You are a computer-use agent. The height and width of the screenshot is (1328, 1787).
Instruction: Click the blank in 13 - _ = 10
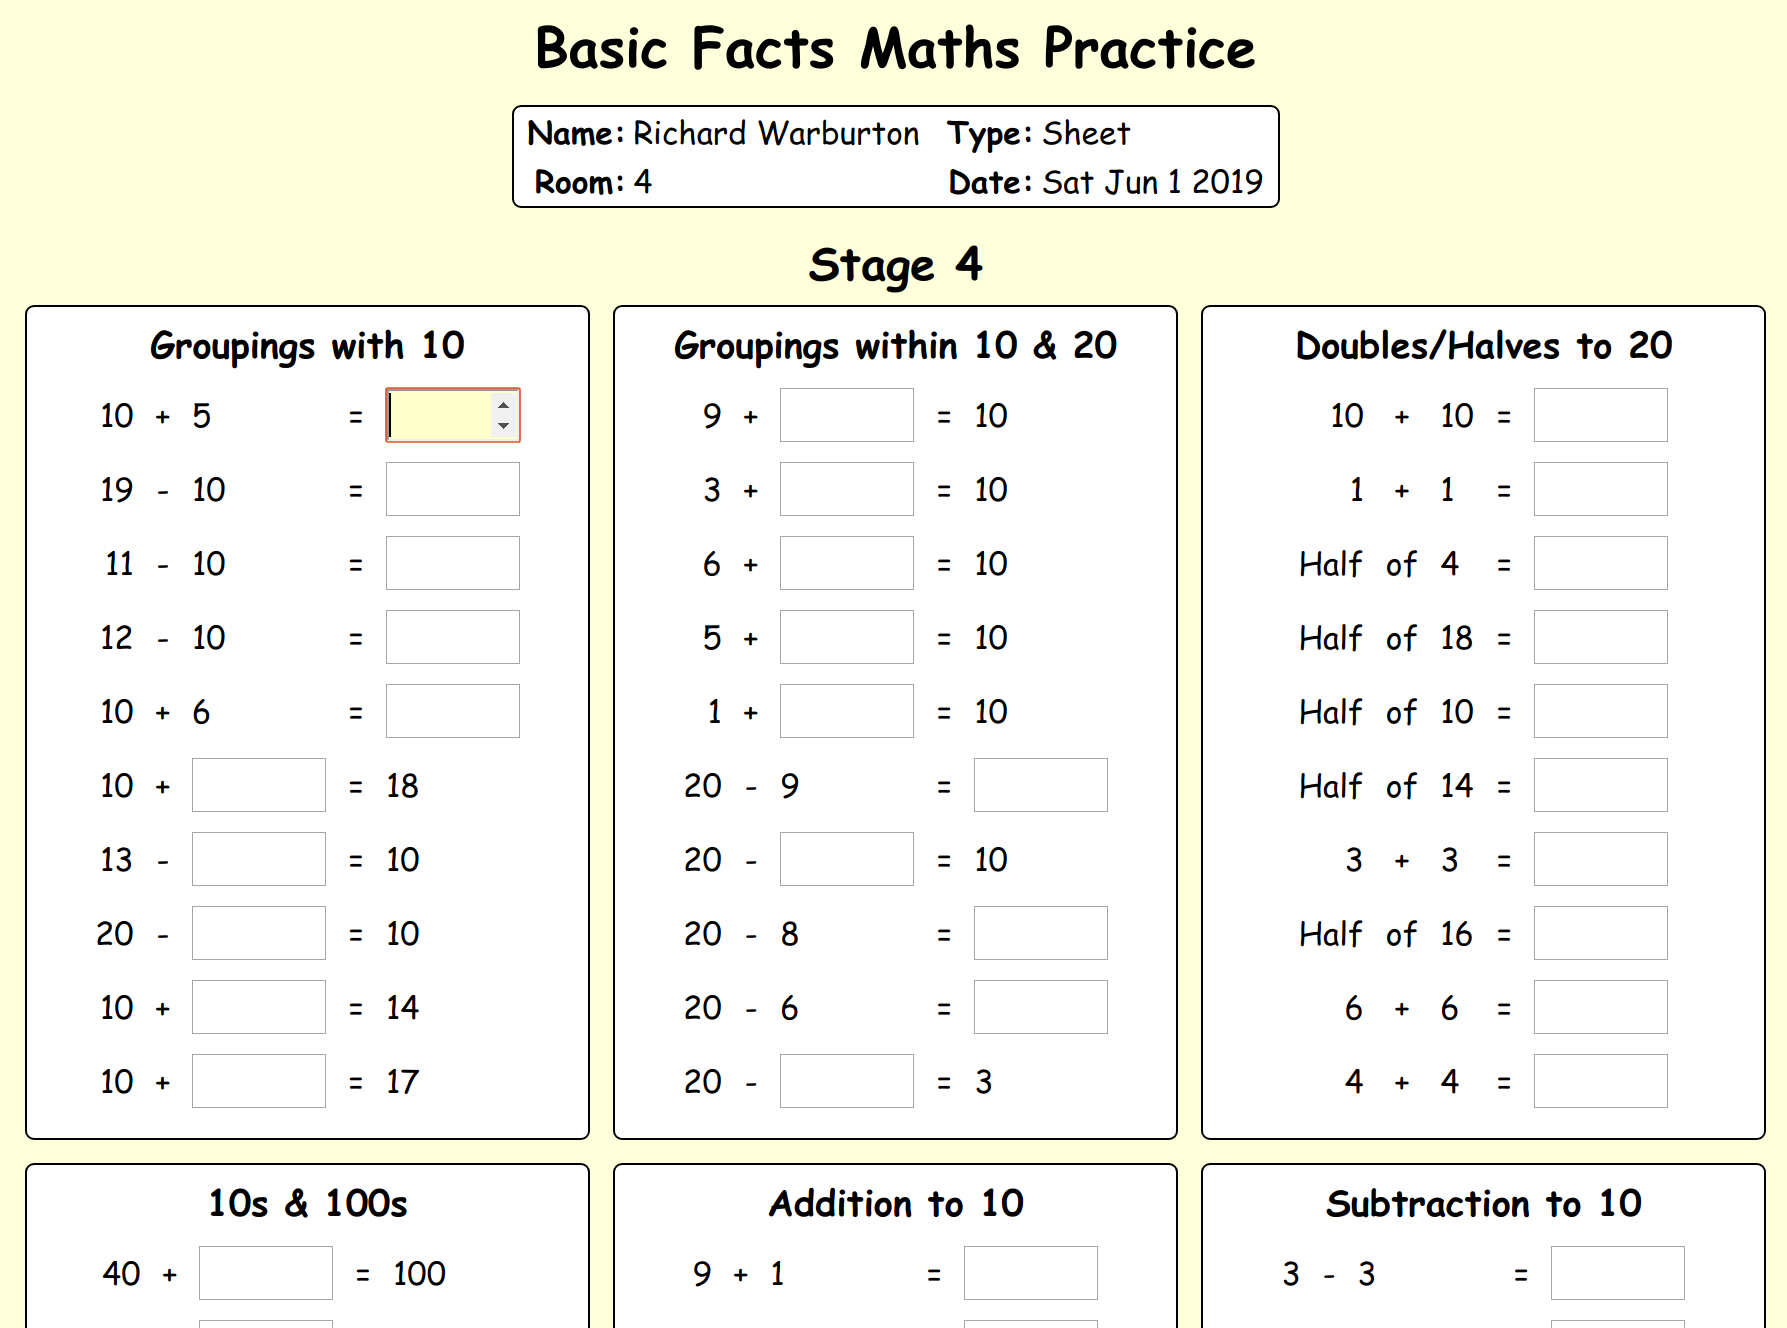click(x=258, y=859)
